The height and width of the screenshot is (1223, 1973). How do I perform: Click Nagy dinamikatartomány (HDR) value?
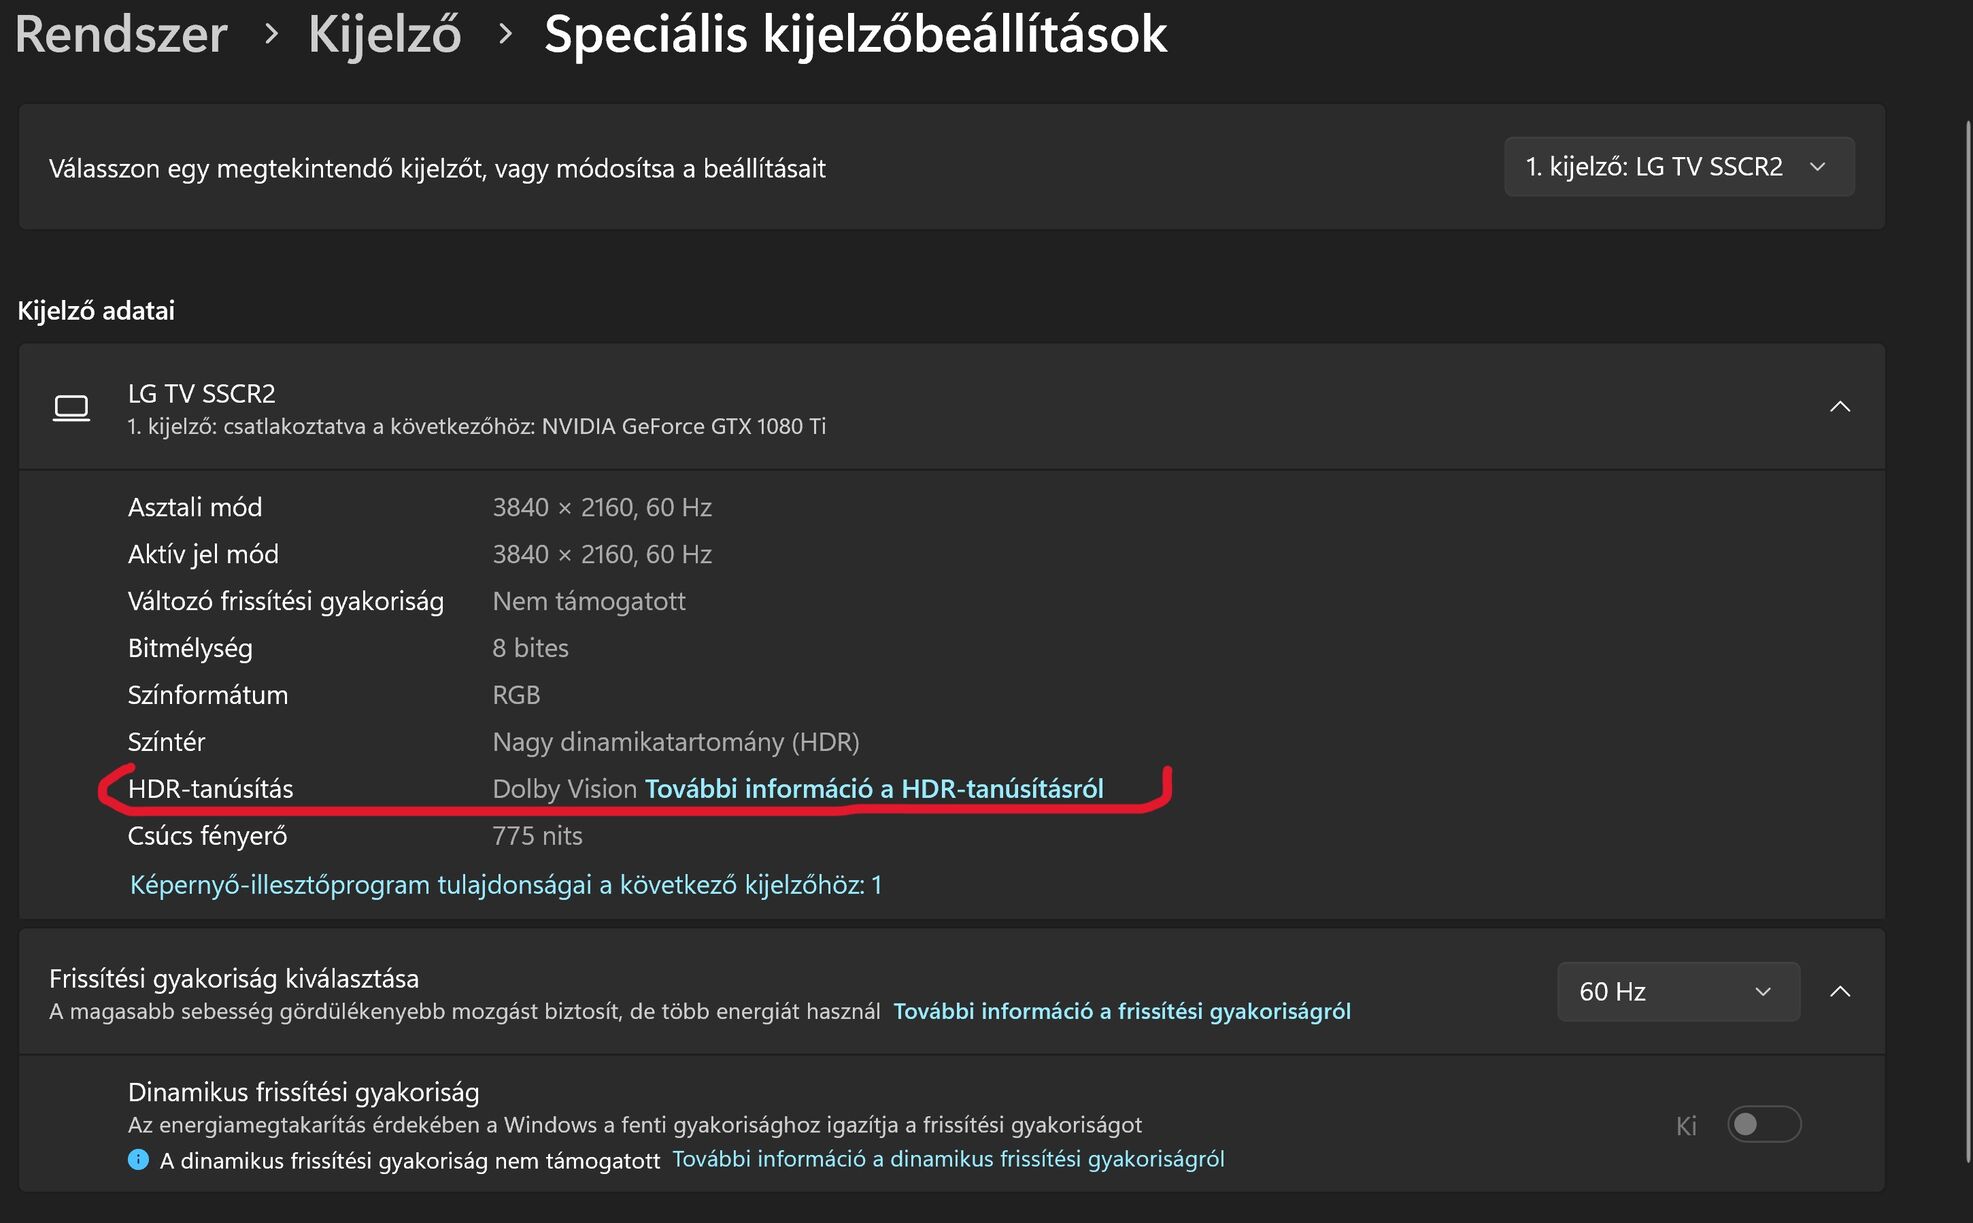[676, 743]
